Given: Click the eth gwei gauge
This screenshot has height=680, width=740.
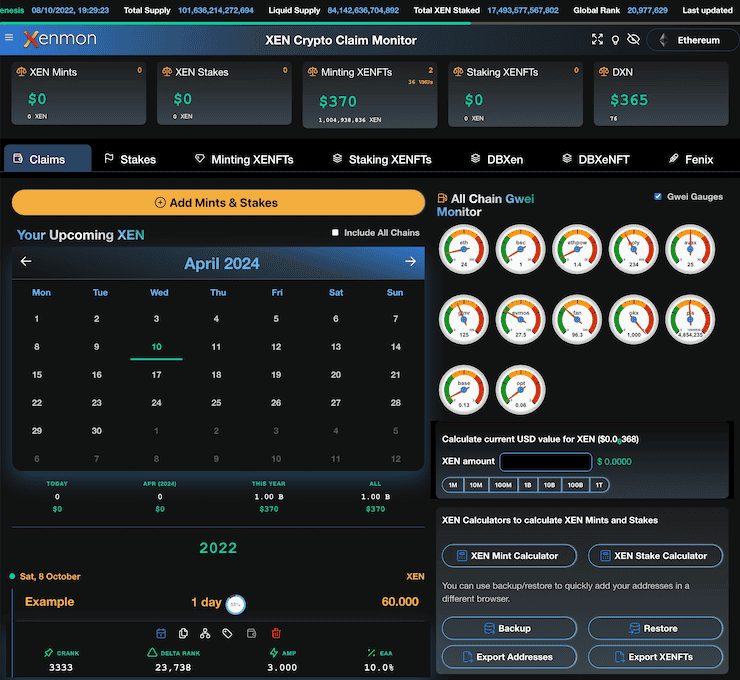Looking at the screenshot, I should pos(463,249).
